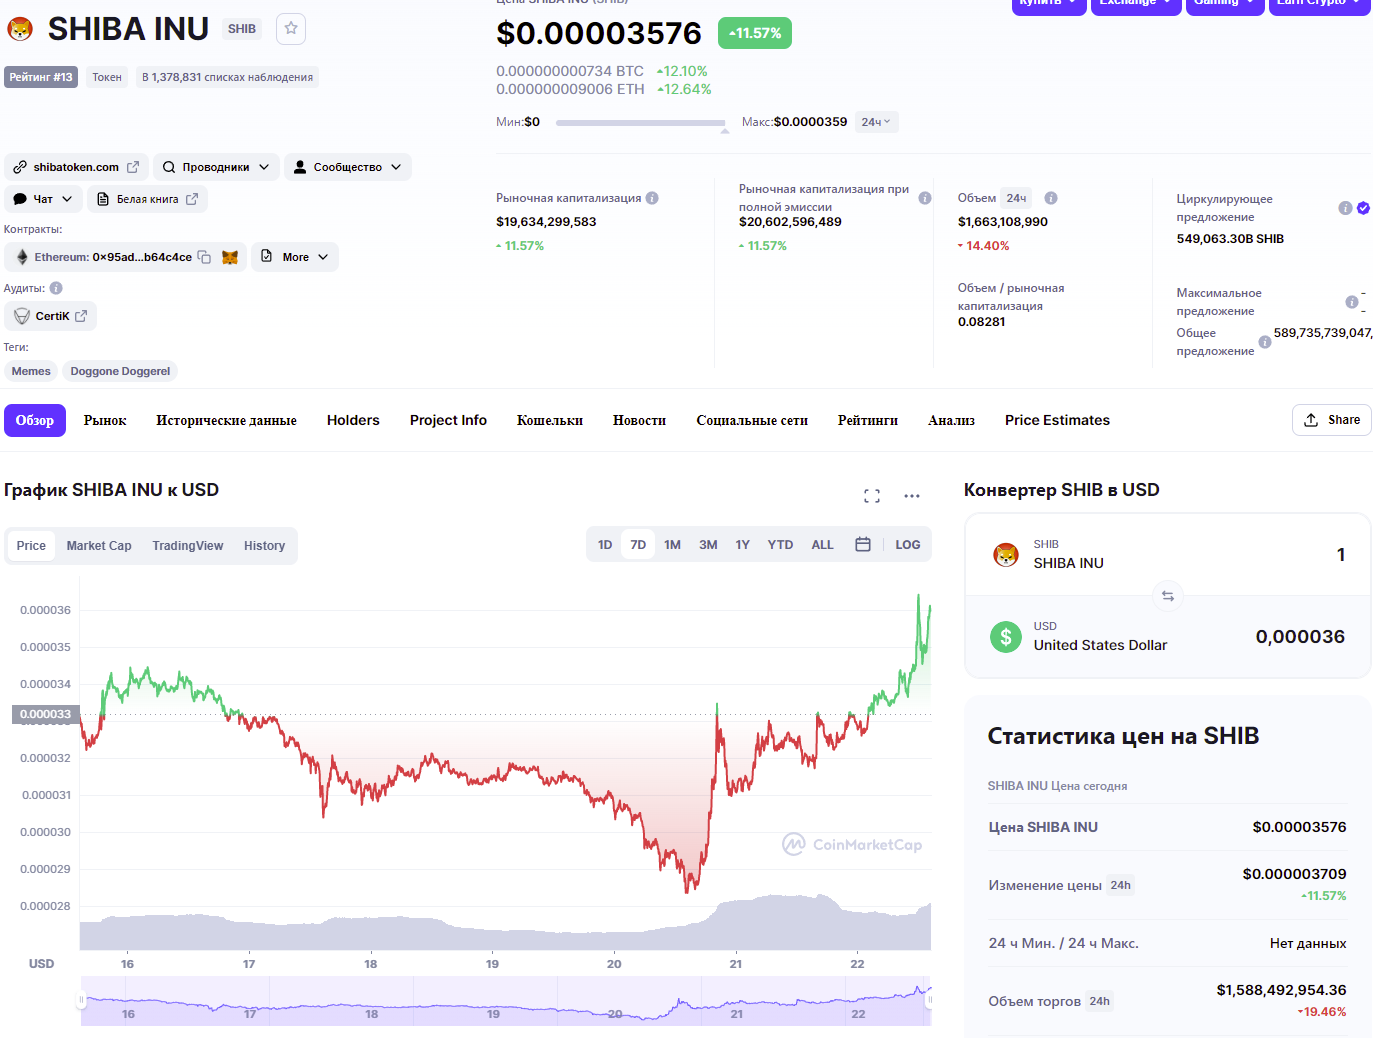Image resolution: width=1373 pixels, height=1038 pixels.
Task: Change the Объем 24ч period selector
Action: [x=1016, y=198]
